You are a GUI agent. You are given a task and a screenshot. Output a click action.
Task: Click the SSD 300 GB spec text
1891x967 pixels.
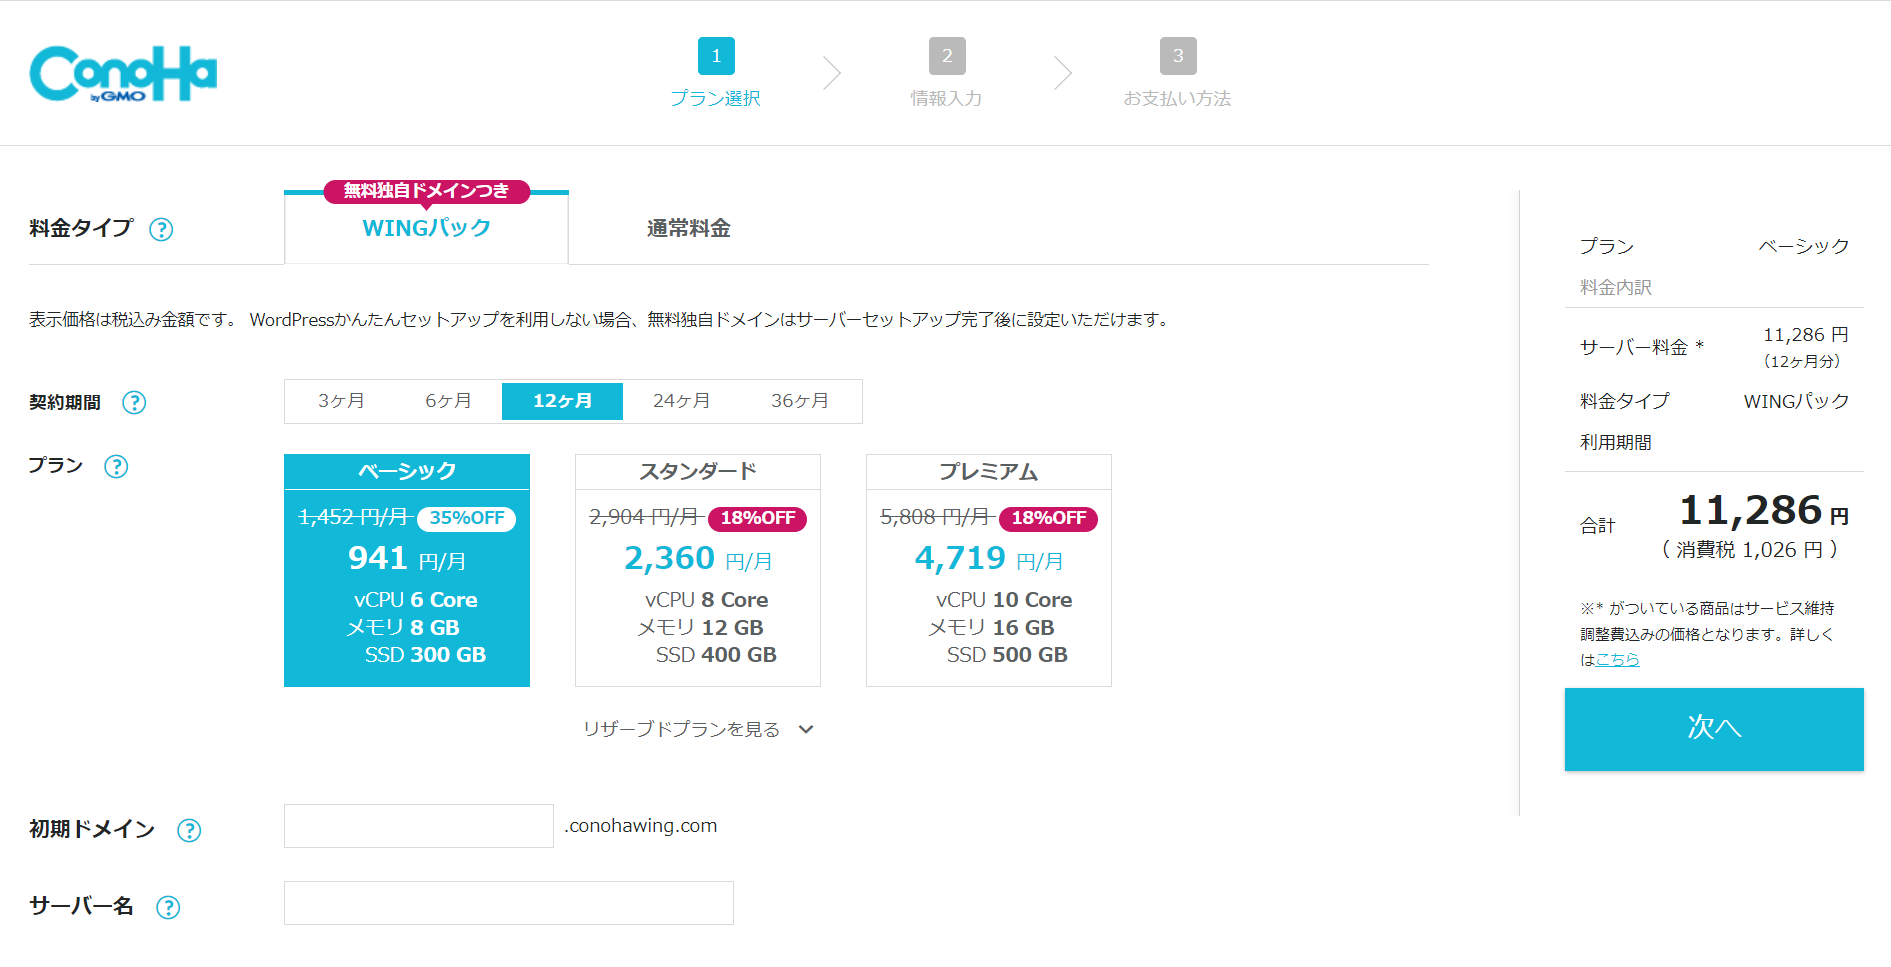[425, 655]
